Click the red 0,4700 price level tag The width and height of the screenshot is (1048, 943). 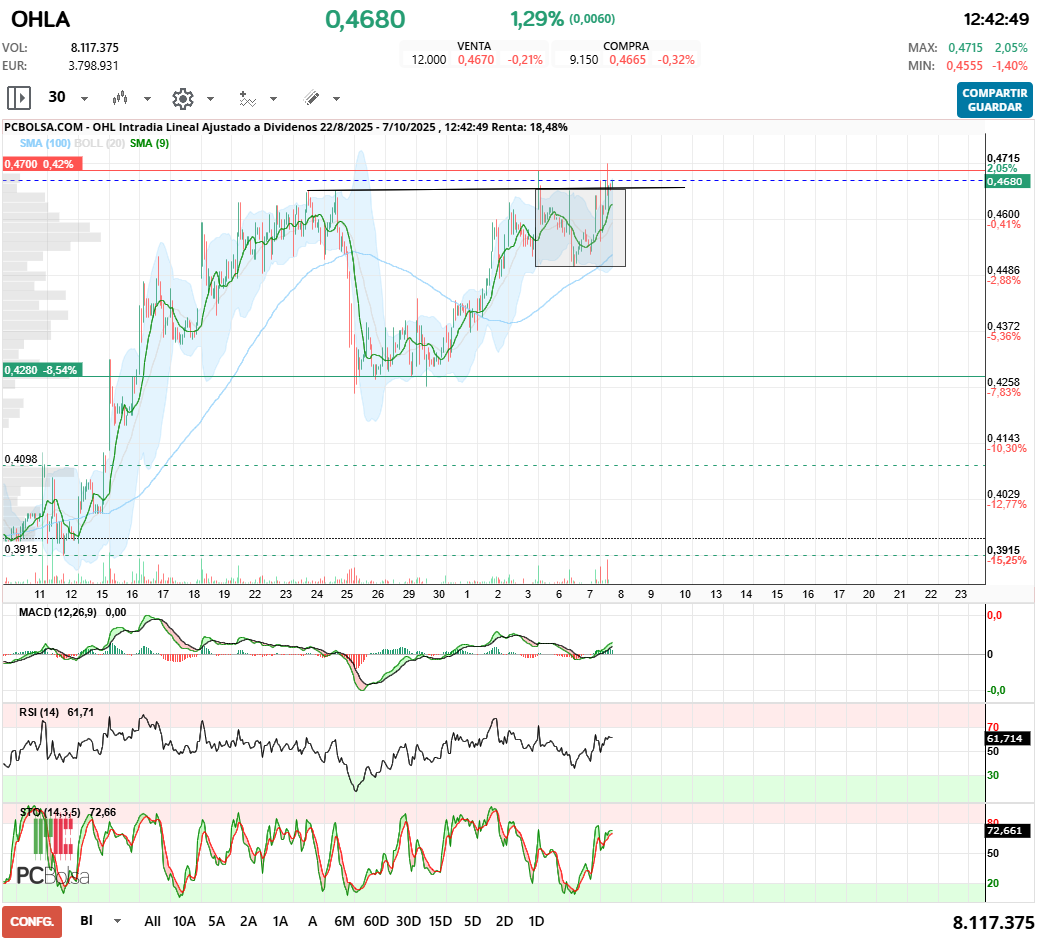pos(42,164)
